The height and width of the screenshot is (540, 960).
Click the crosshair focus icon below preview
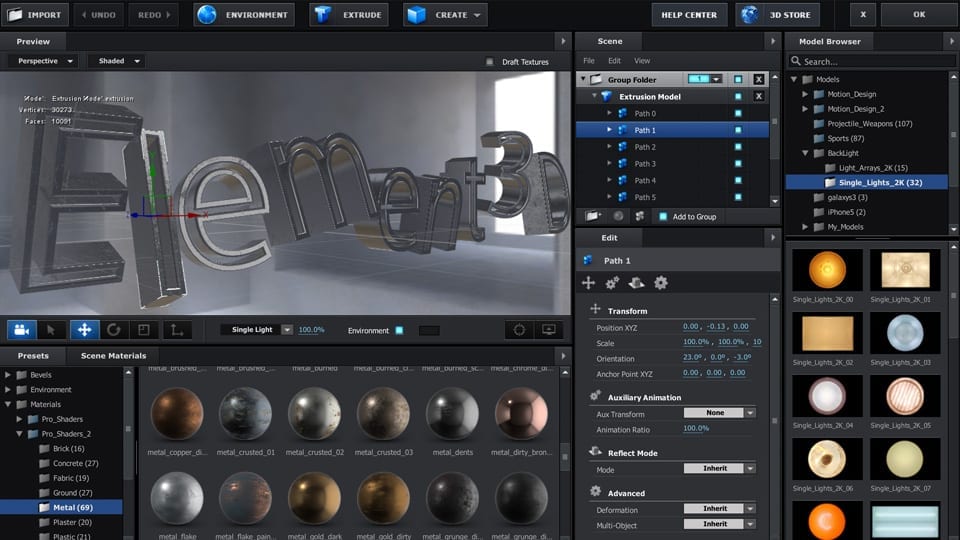pos(519,329)
